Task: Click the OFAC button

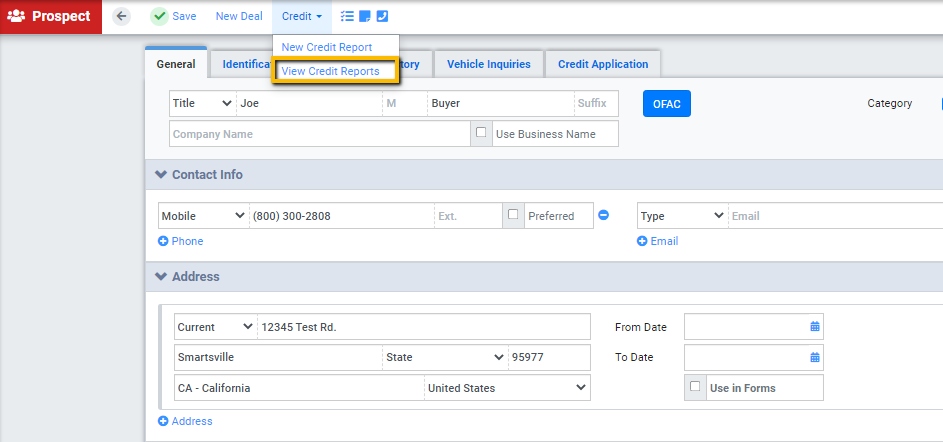Action: click(666, 103)
